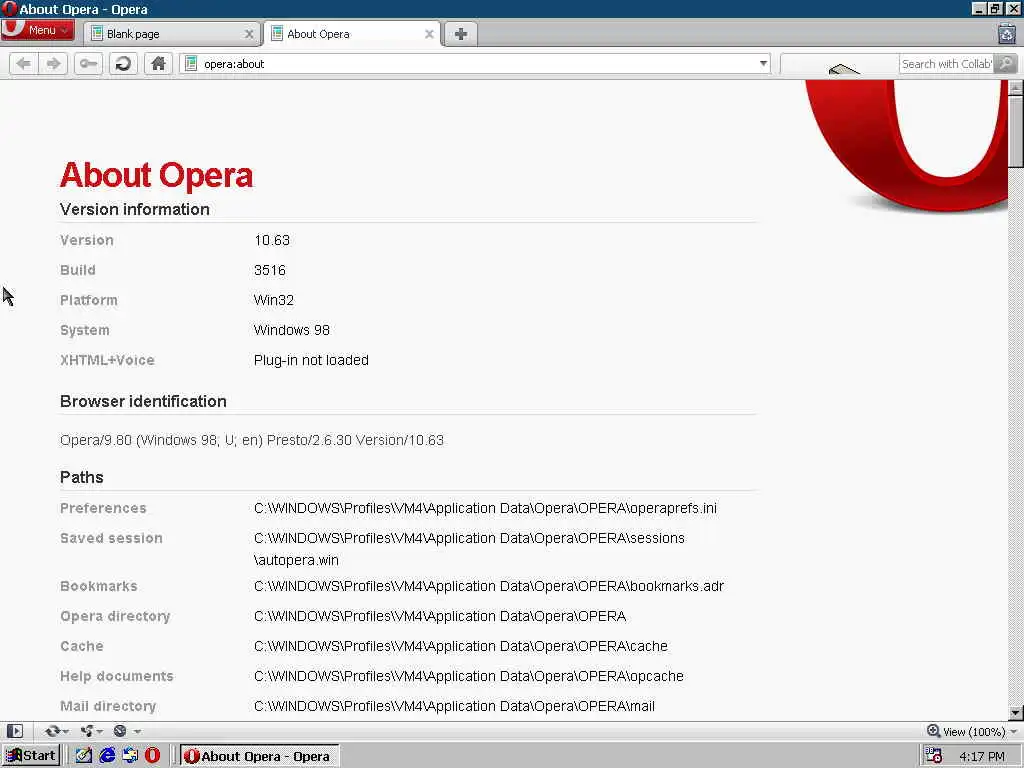Click the About Opera - Opera taskbar button
The height and width of the screenshot is (768, 1024).
click(259, 756)
